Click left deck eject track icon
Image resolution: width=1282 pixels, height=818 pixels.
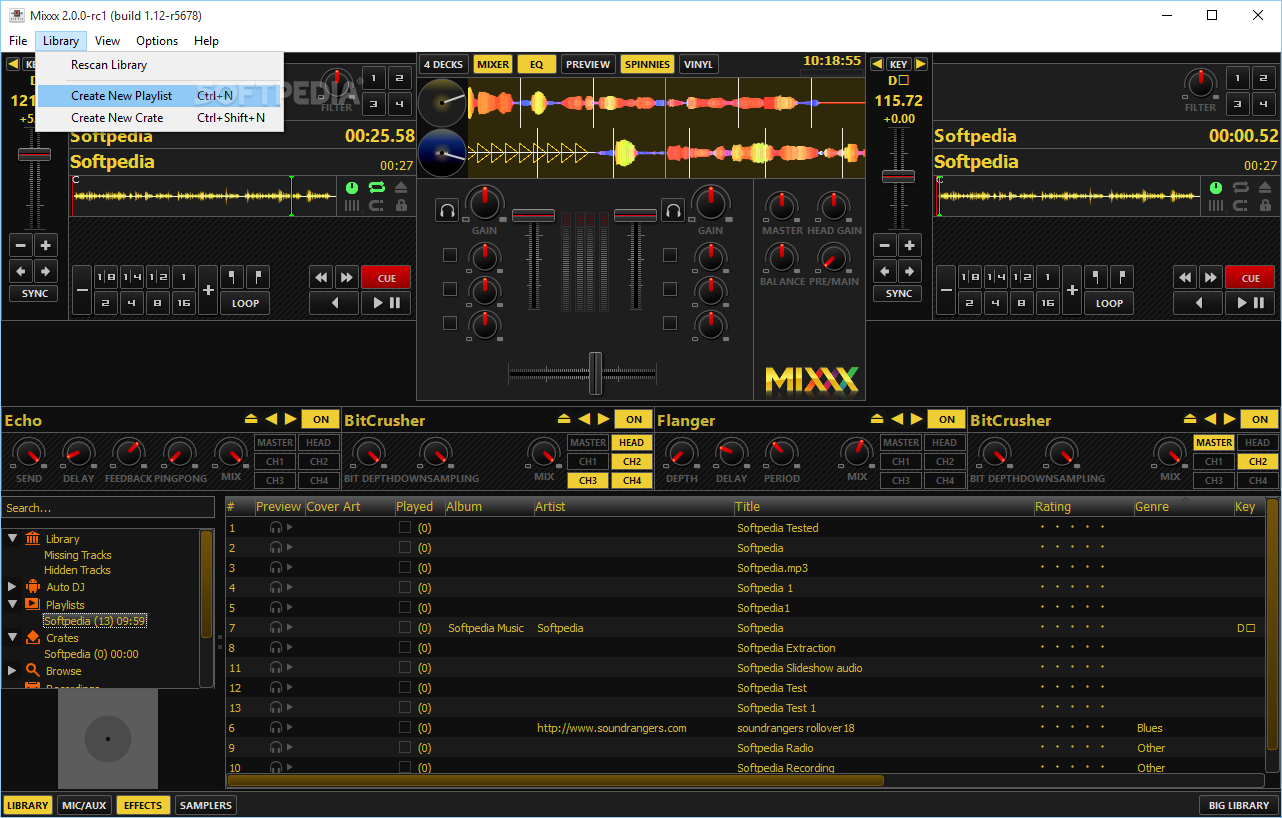(401, 187)
